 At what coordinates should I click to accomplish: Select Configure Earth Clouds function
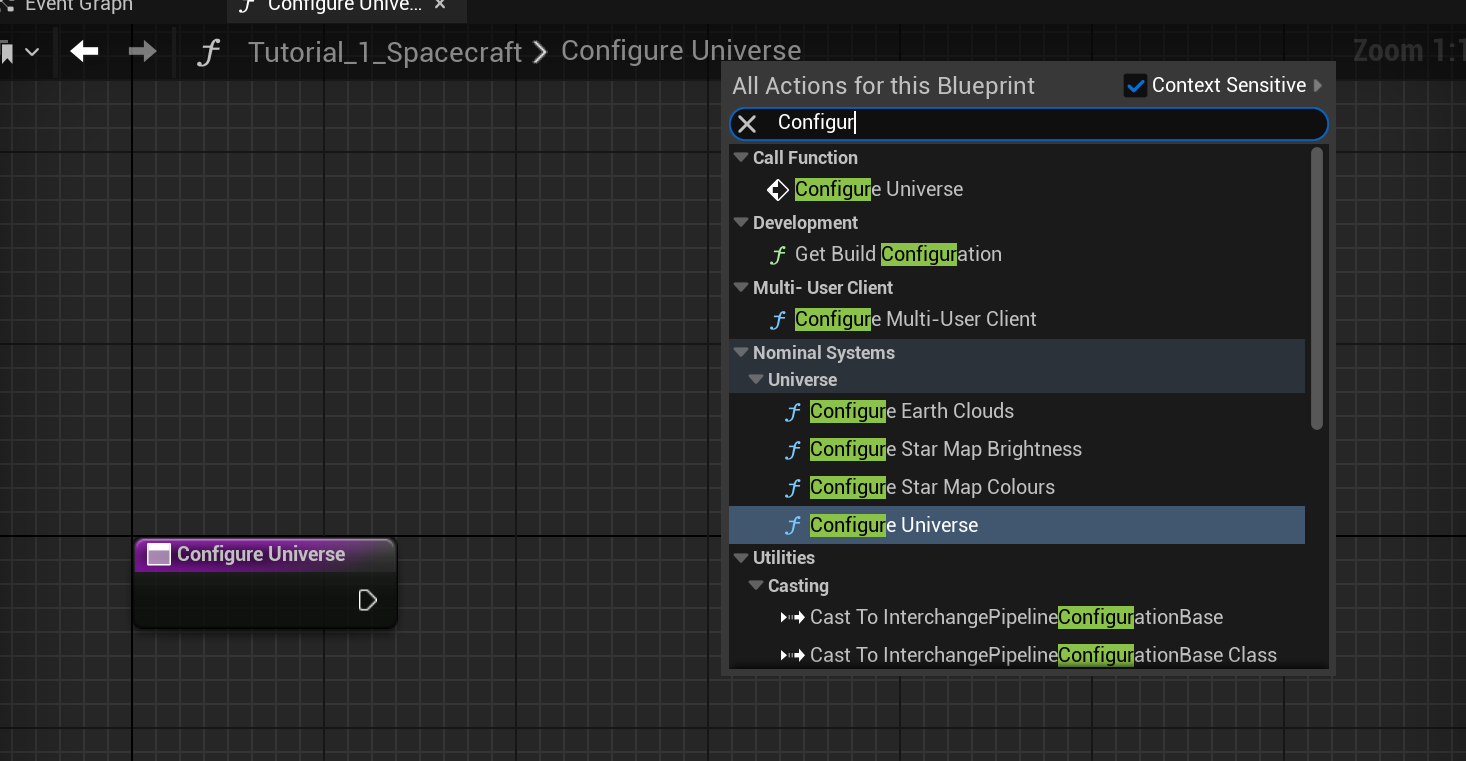pos(912,412)
